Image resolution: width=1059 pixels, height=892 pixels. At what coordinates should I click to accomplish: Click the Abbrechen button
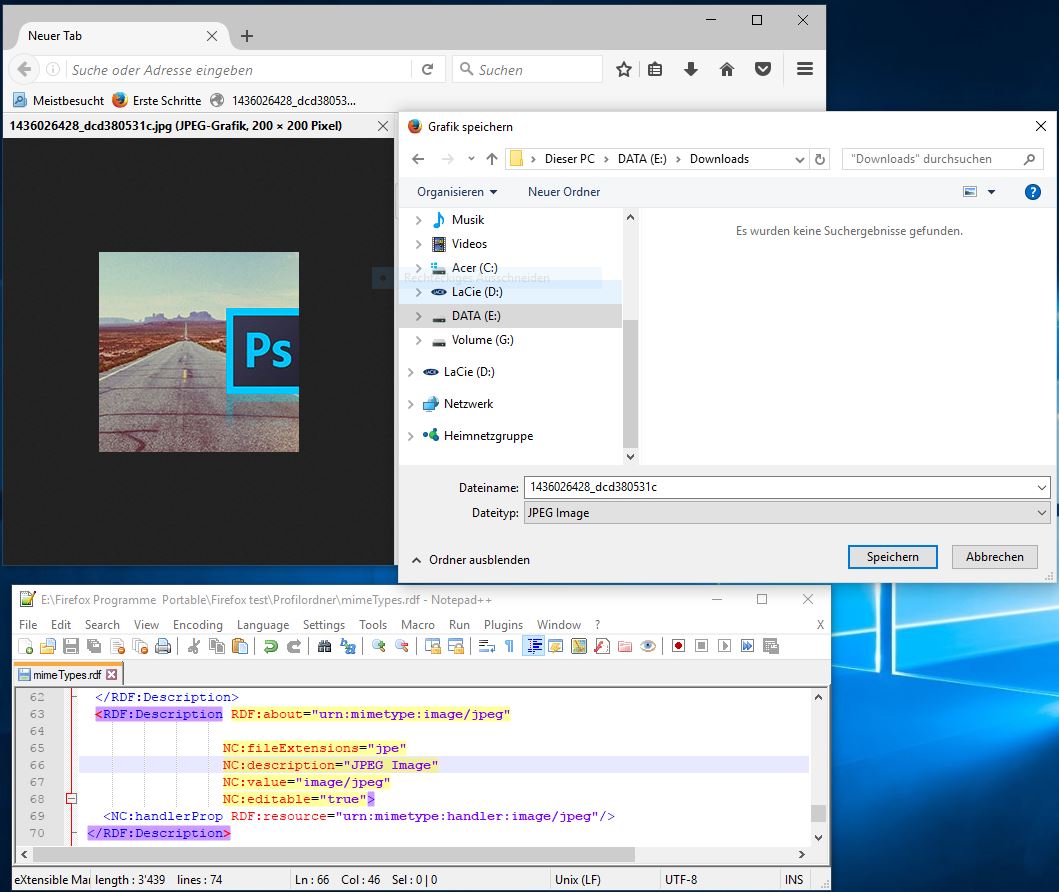(994, 557)
